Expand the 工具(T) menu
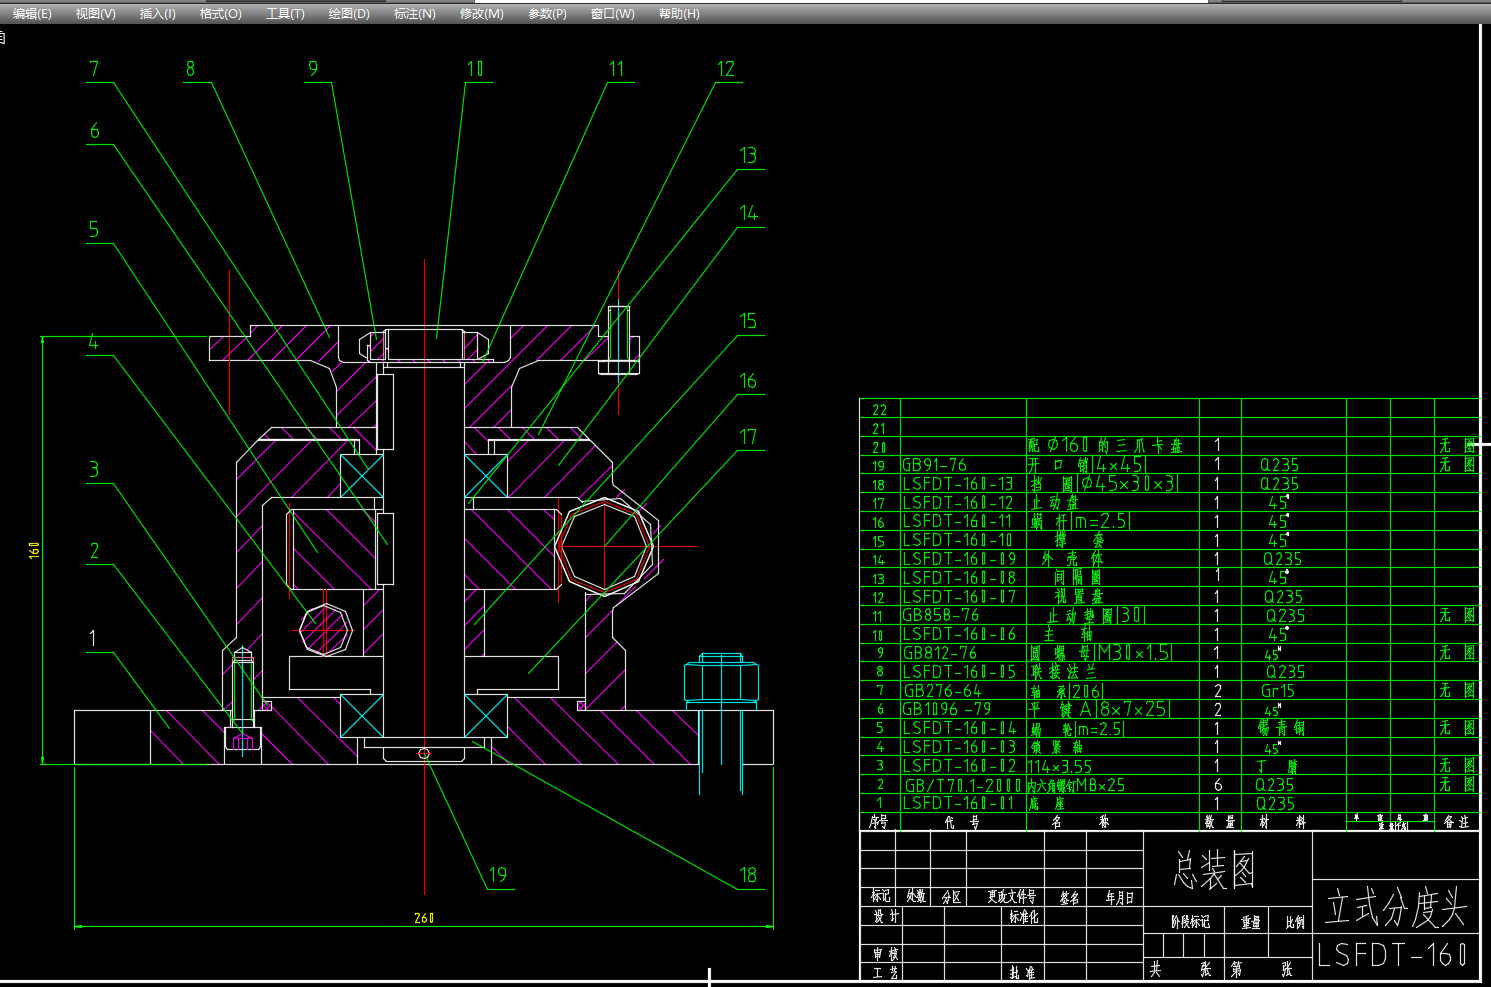Screen dimensions: 1491x987 pyautogui.click(x=285, y=14)
